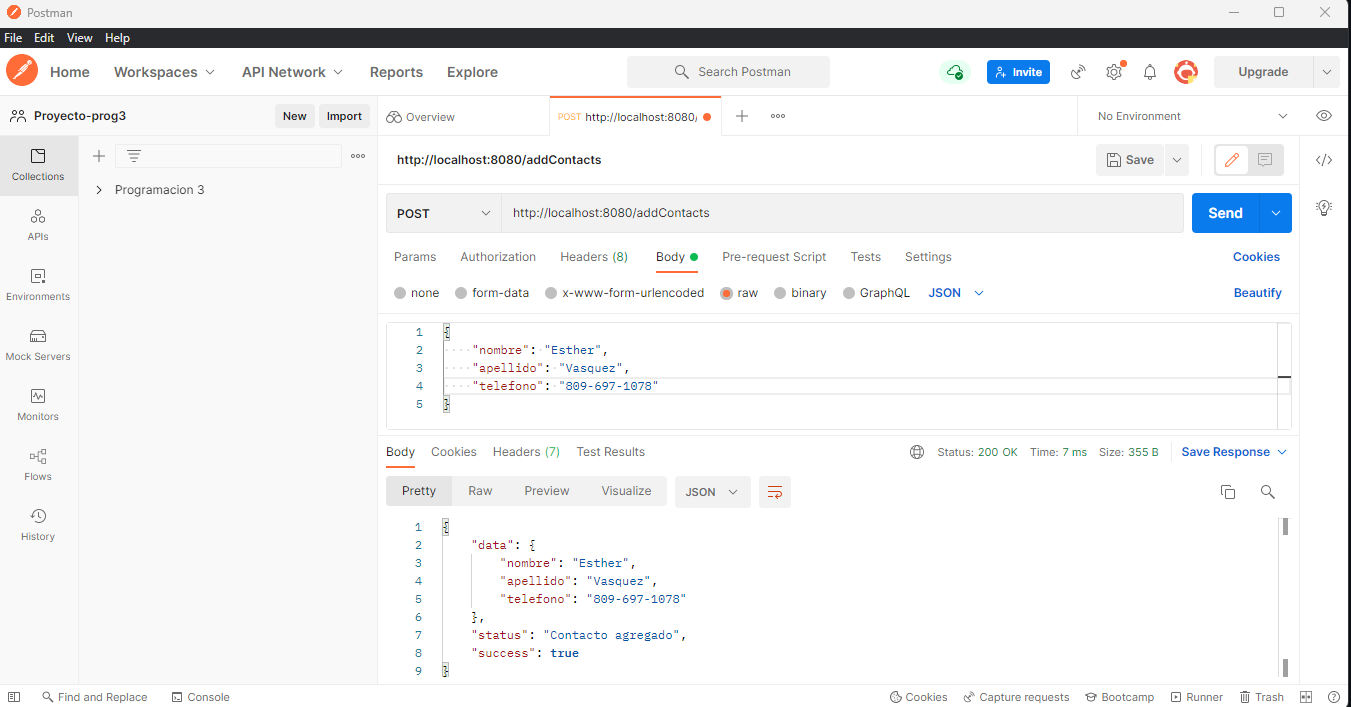
Task: Copy the response body to clipboard
Action: click(1228, 491)
